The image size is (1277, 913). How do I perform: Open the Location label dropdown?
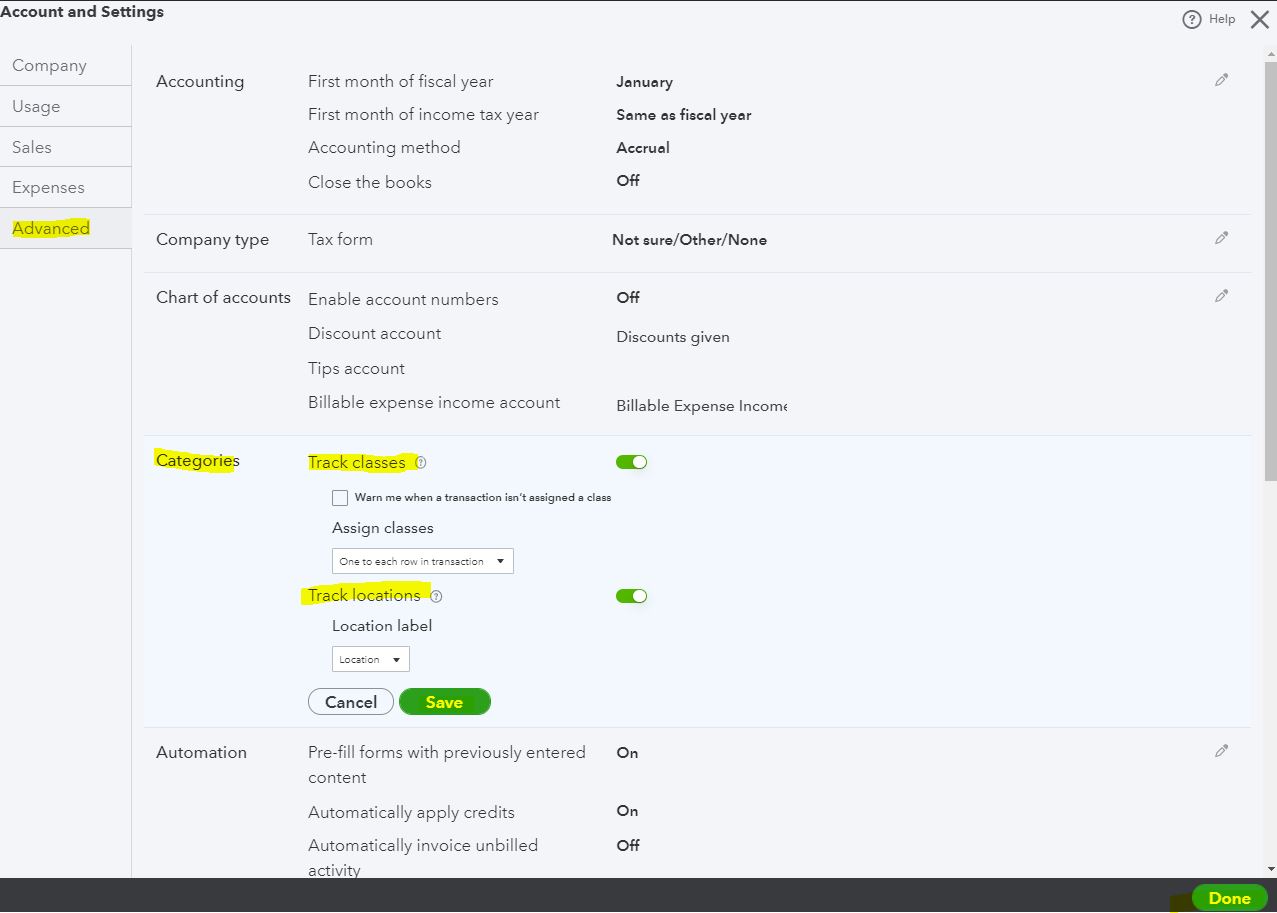pyautogui.click(x=370, y=658)
